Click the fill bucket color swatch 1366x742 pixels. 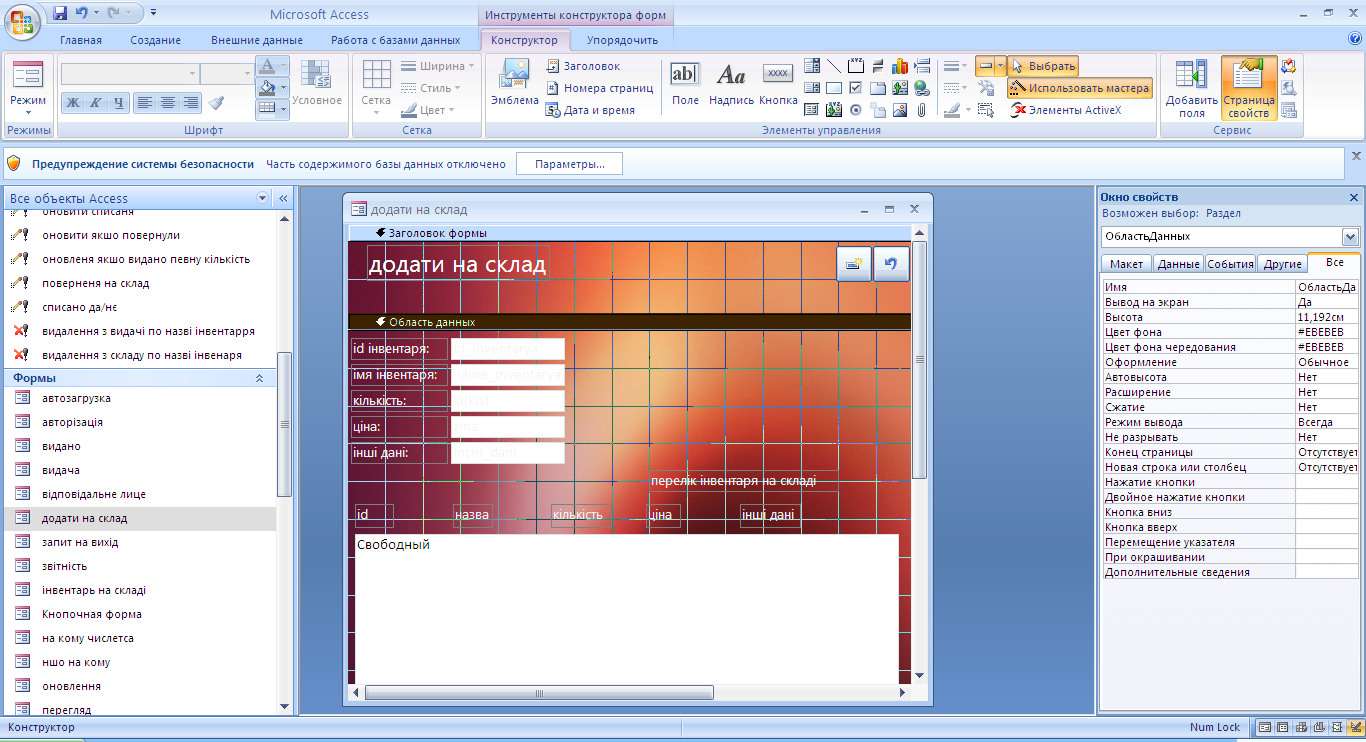point(266,88)
